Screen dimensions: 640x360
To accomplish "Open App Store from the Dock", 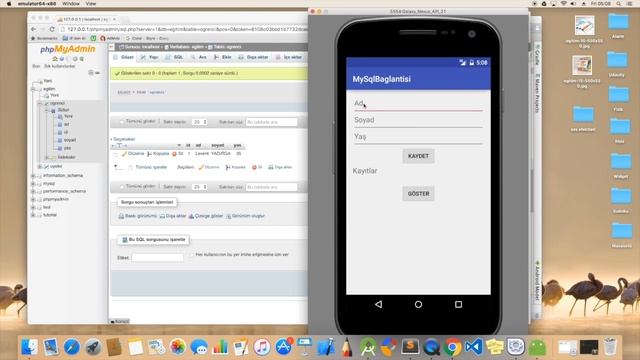I will (x=283, y=347).
